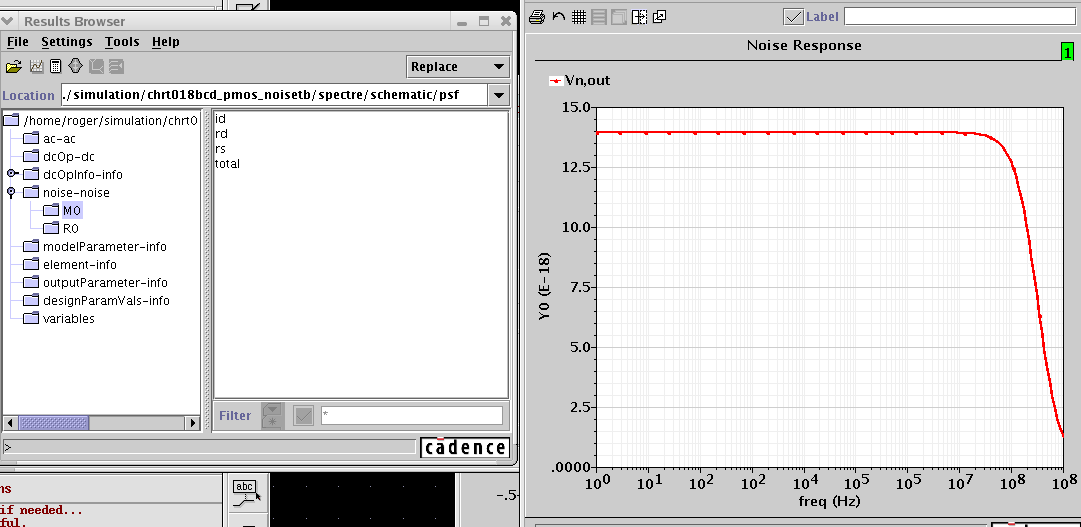The width and height of the screenshot is (1081, 527).
Task: Click the plot signal graph icon
Action: point(36,67)
